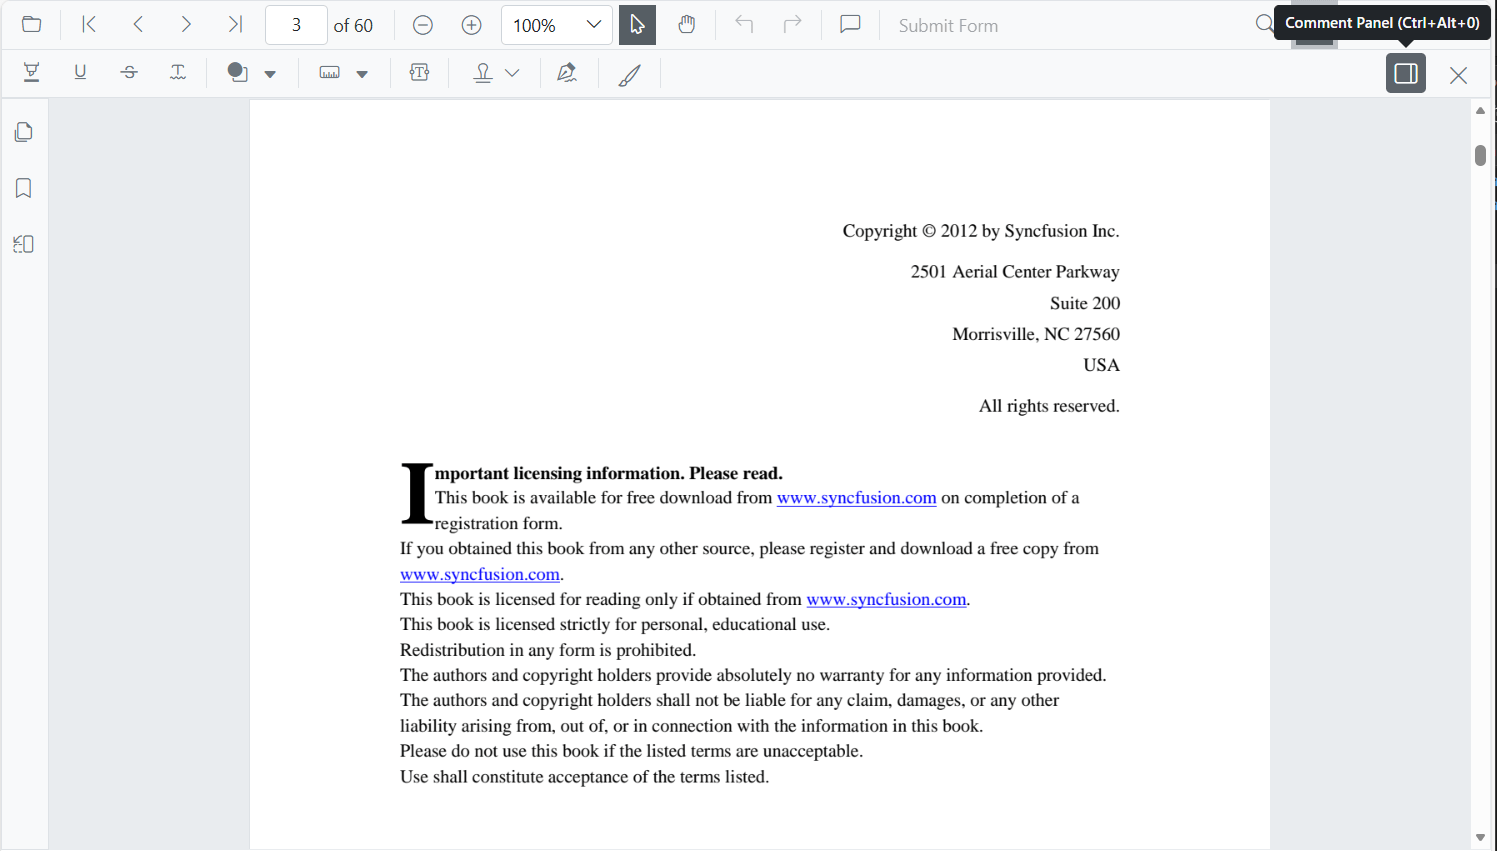1497x851 pixels.
Task: Apply the Underline annotation tool
Action: pyautogui.click(x=81, y=73)
